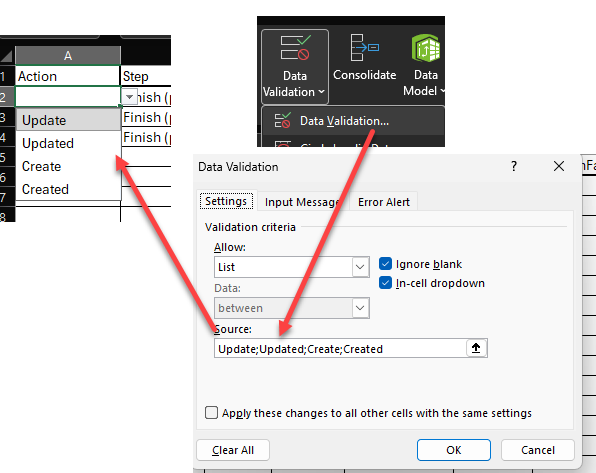Open the help question mark in dialog
Screen dimensions: 596x473
[x=514, y=166]
